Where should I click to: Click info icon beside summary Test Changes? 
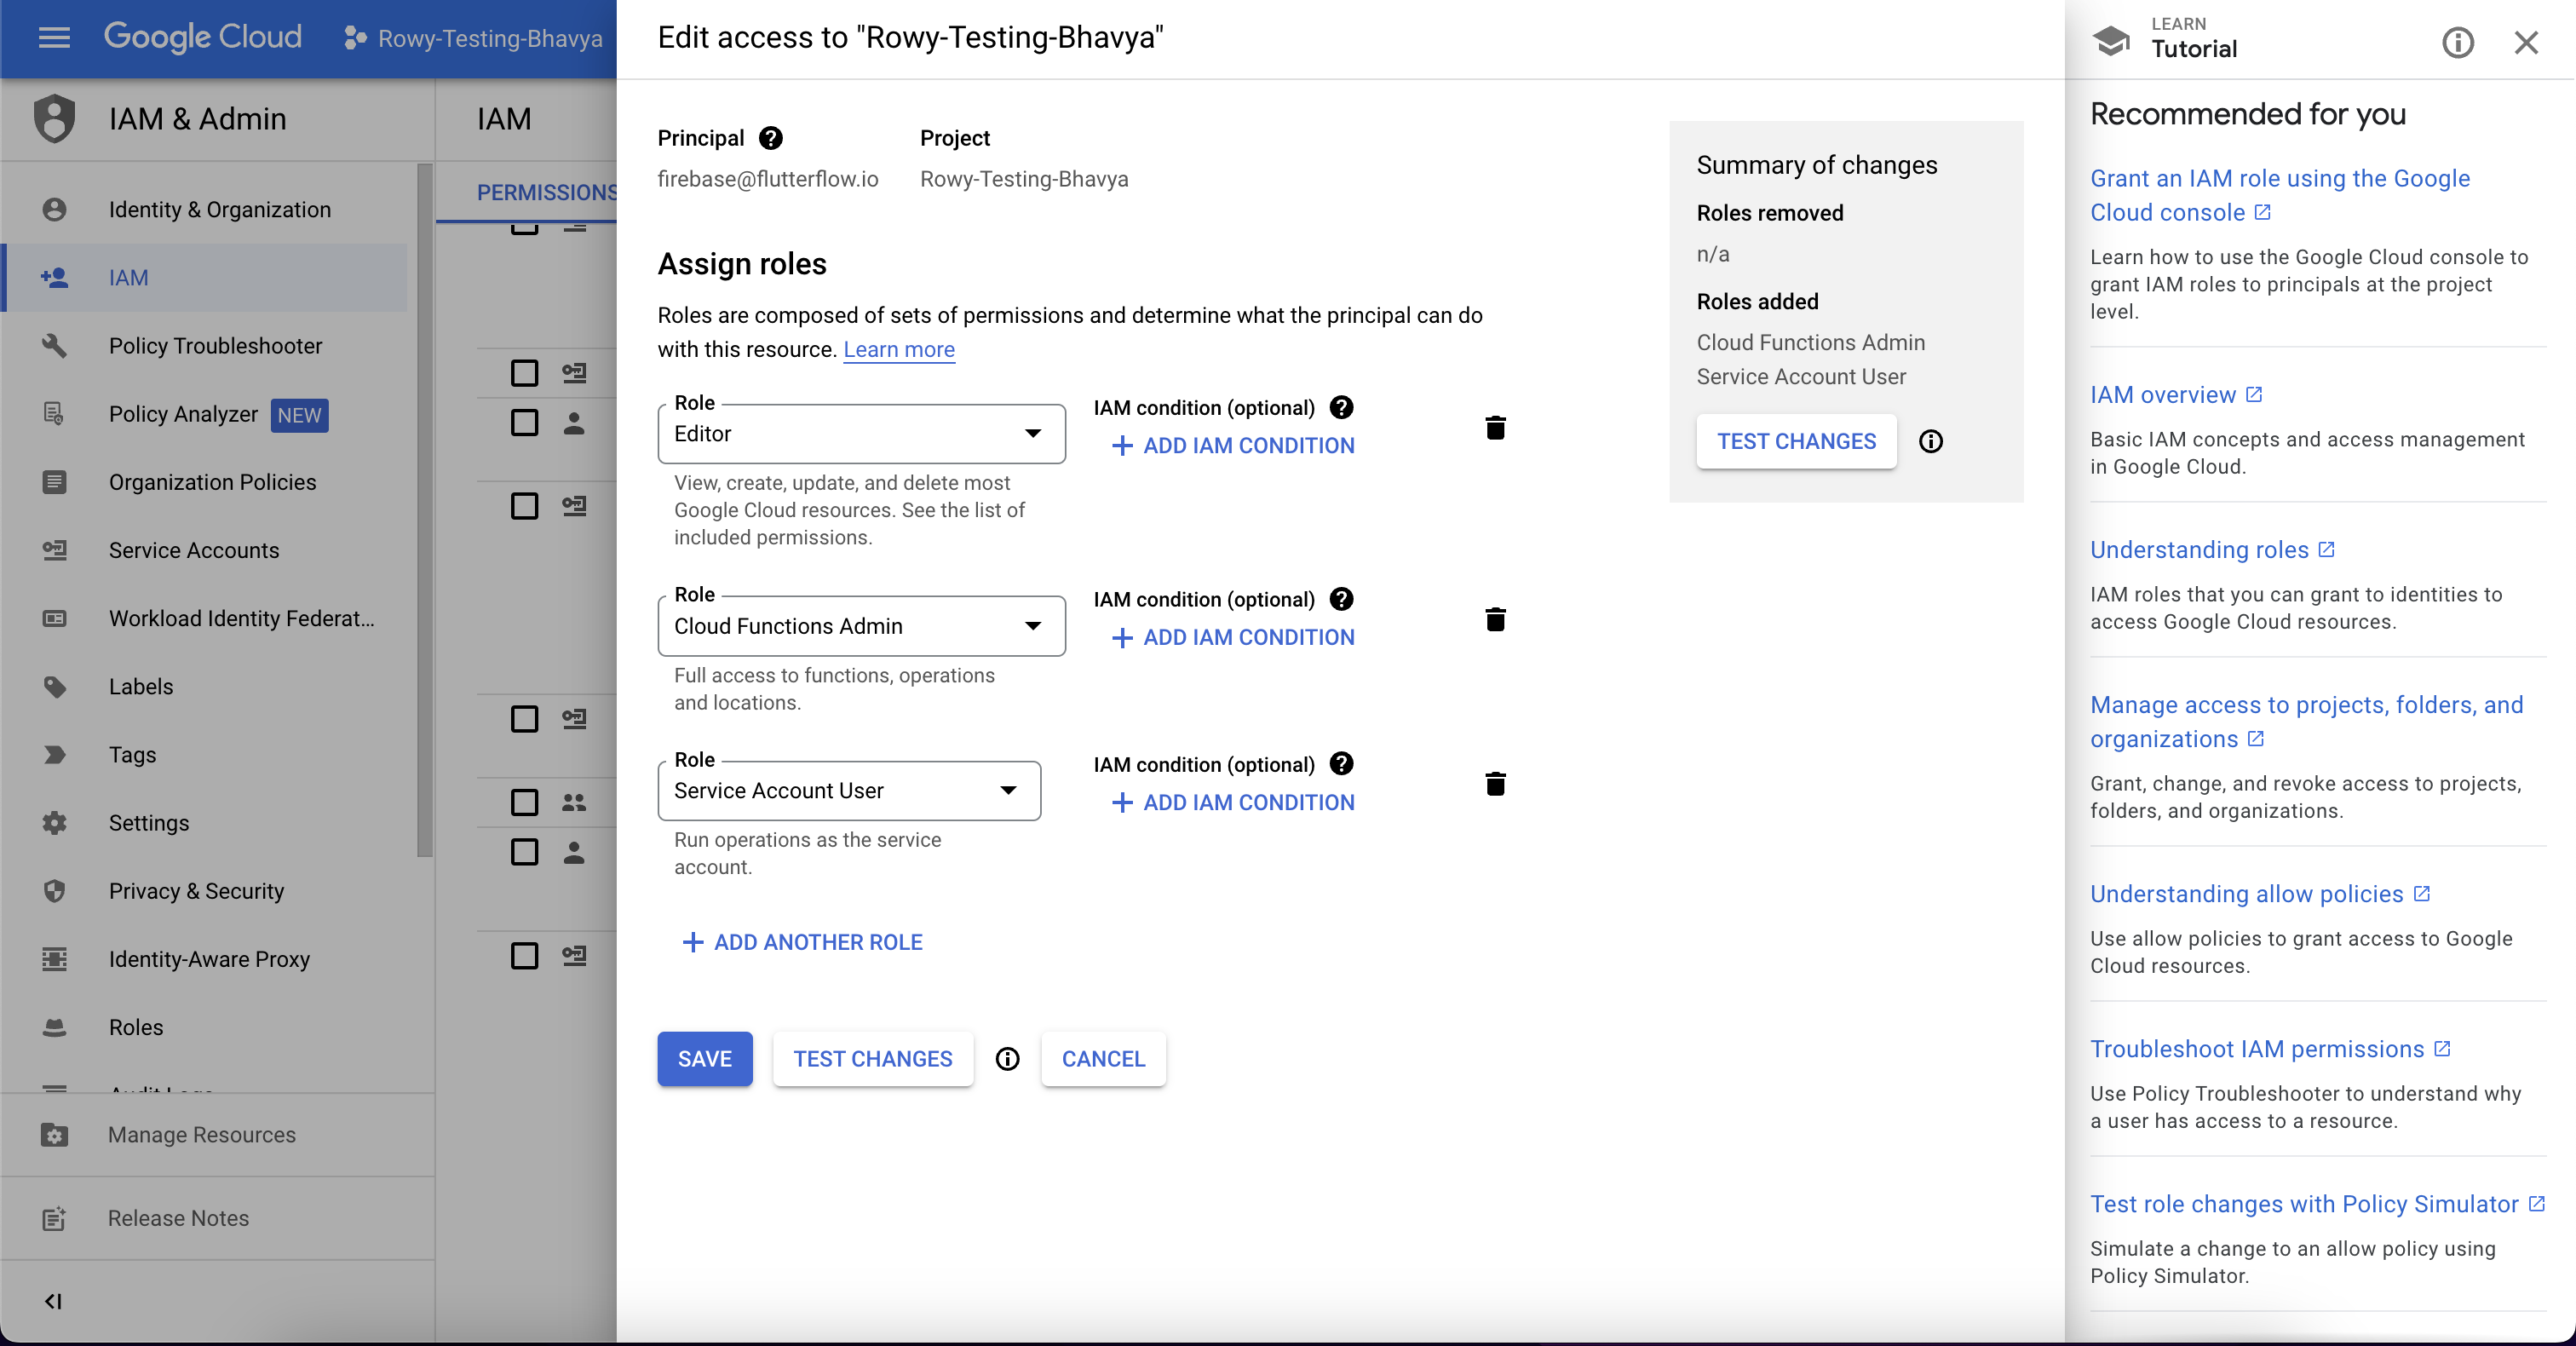coord(1930,441)
